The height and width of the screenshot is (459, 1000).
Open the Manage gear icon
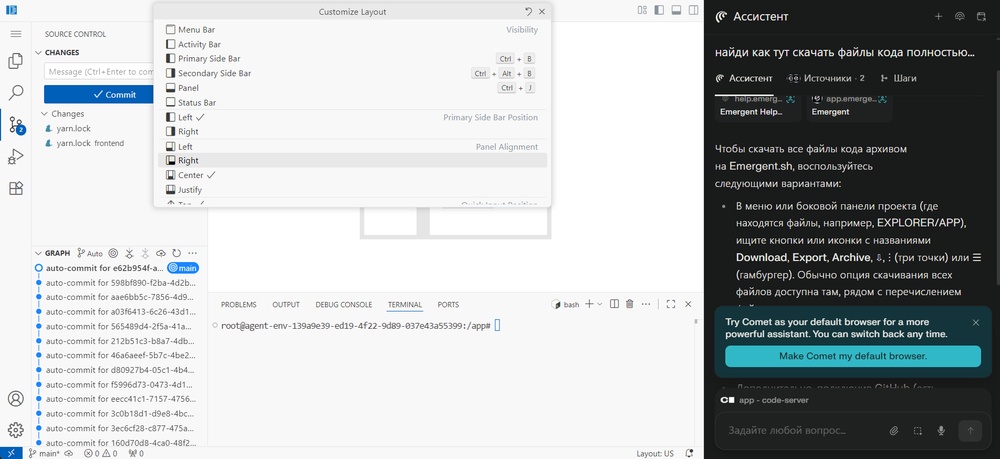[x=15, y=430]
